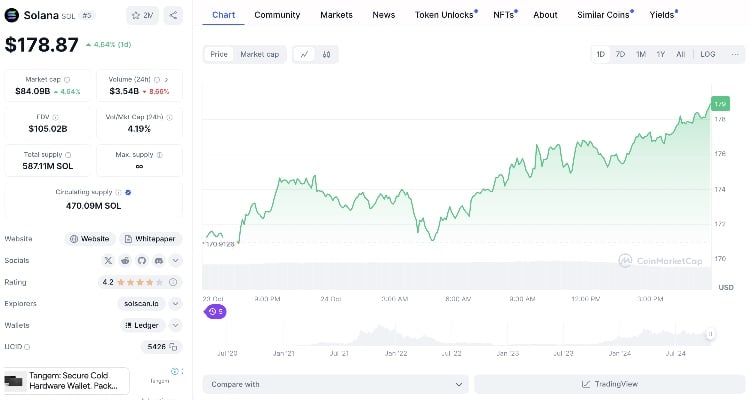Click the Rating info icon
This screenshot has width=750, height=400.
coord(173,282)
